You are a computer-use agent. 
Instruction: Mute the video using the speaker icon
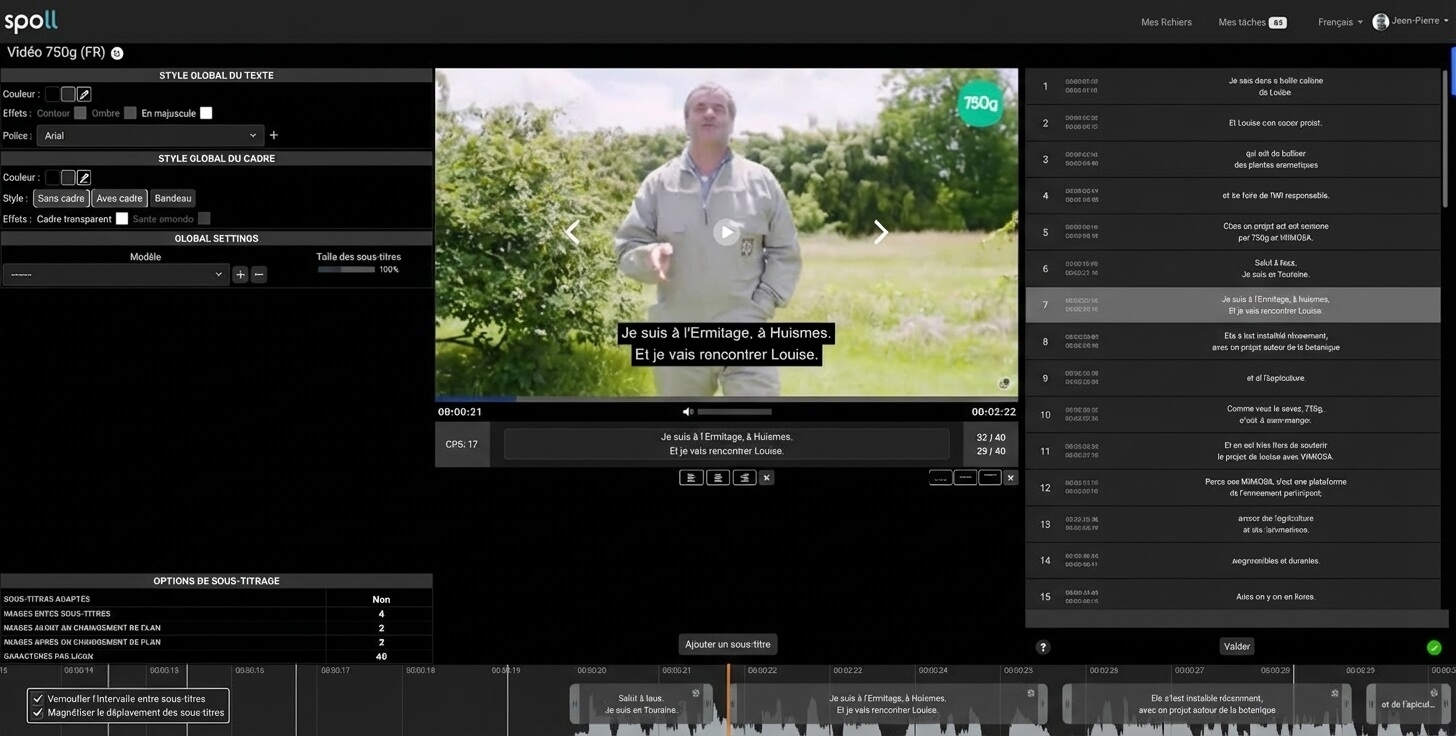[x=687, y=412]
